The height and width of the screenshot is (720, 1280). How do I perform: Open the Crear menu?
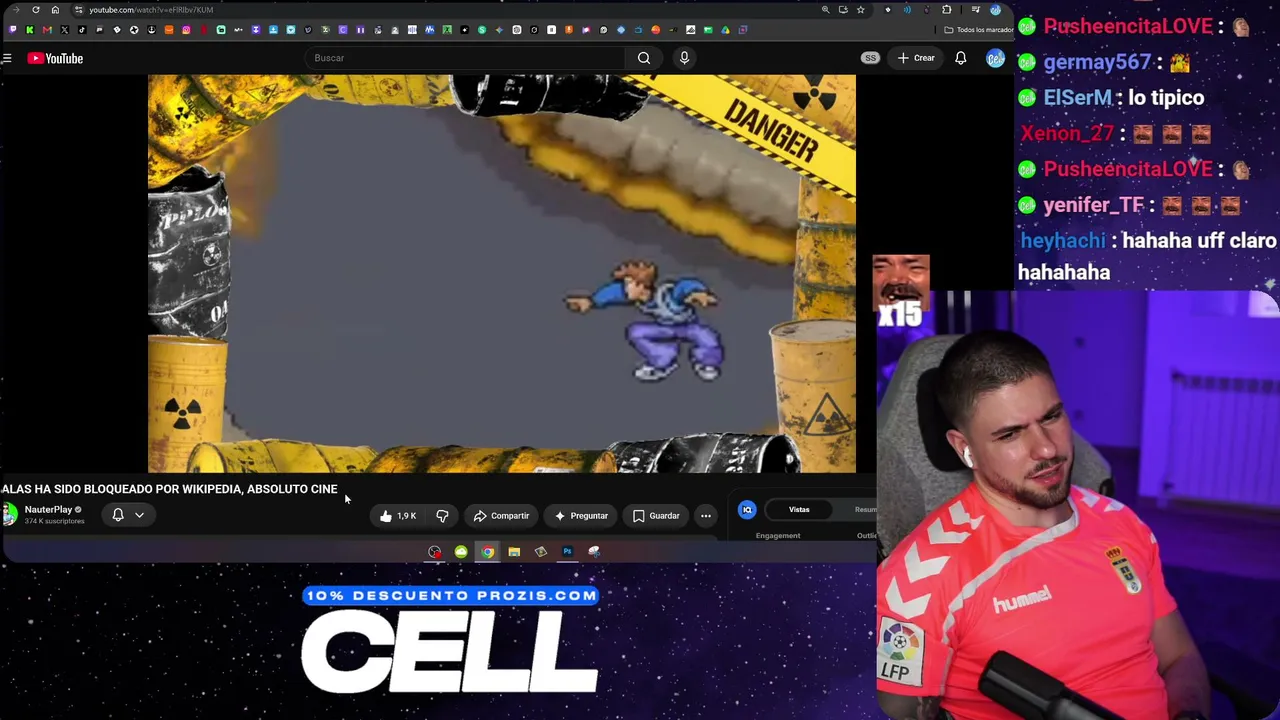[916, 58]
